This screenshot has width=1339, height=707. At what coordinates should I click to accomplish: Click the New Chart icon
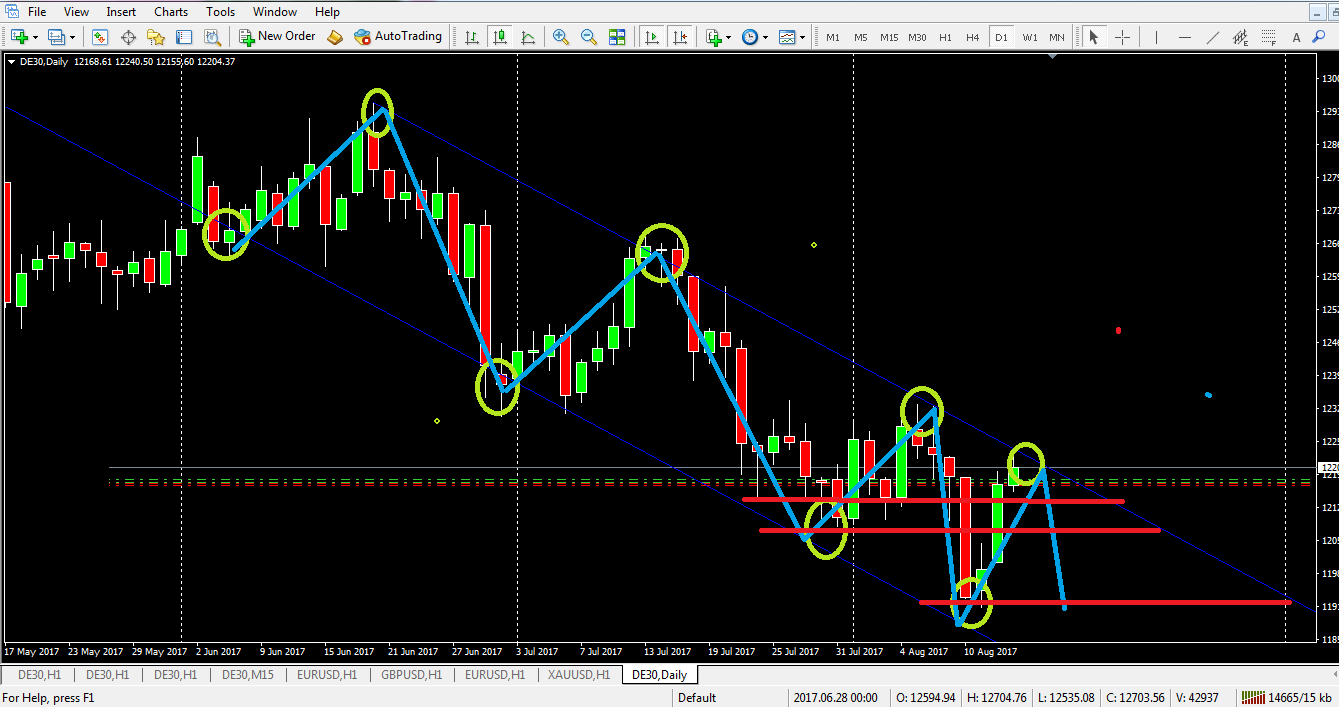(19, 37)
